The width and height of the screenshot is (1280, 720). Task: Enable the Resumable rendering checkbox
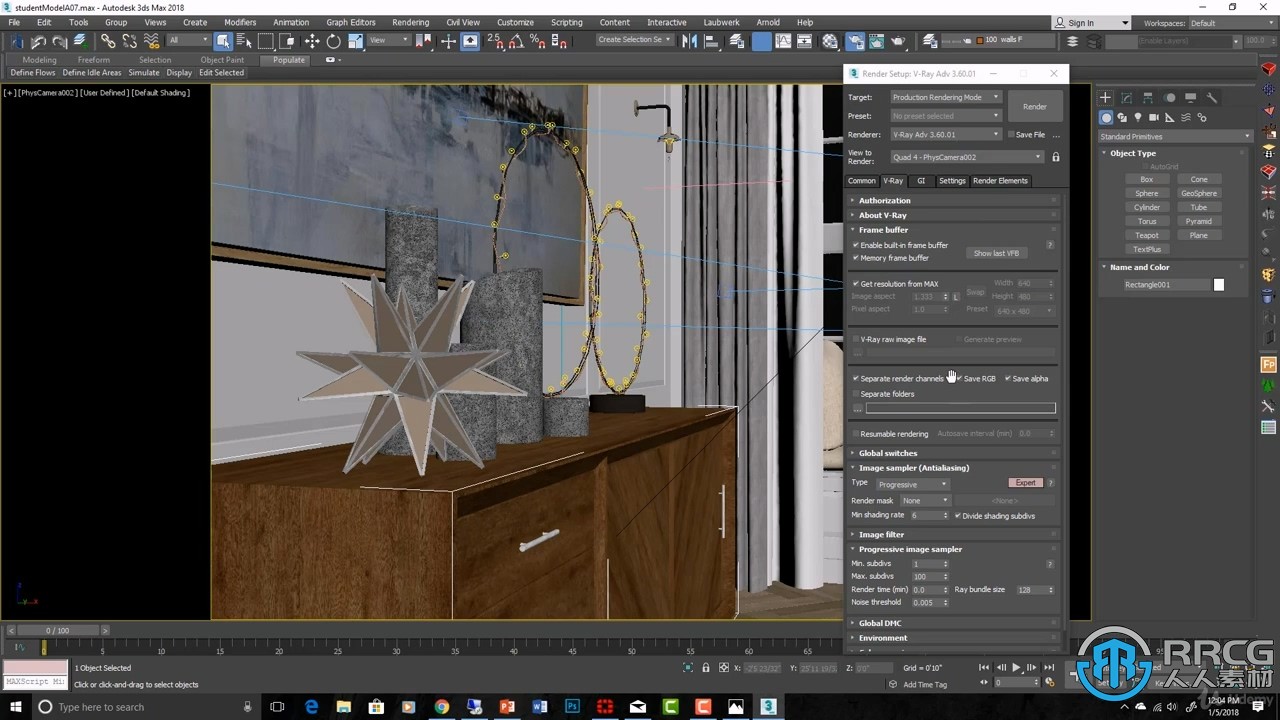click(856, 434)
